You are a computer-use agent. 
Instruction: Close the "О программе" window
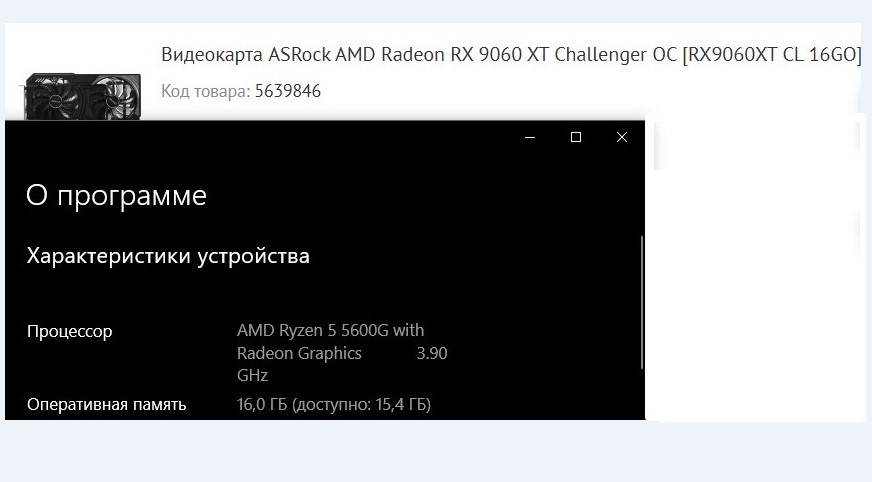pyautogui.click(x=622, y=138)
